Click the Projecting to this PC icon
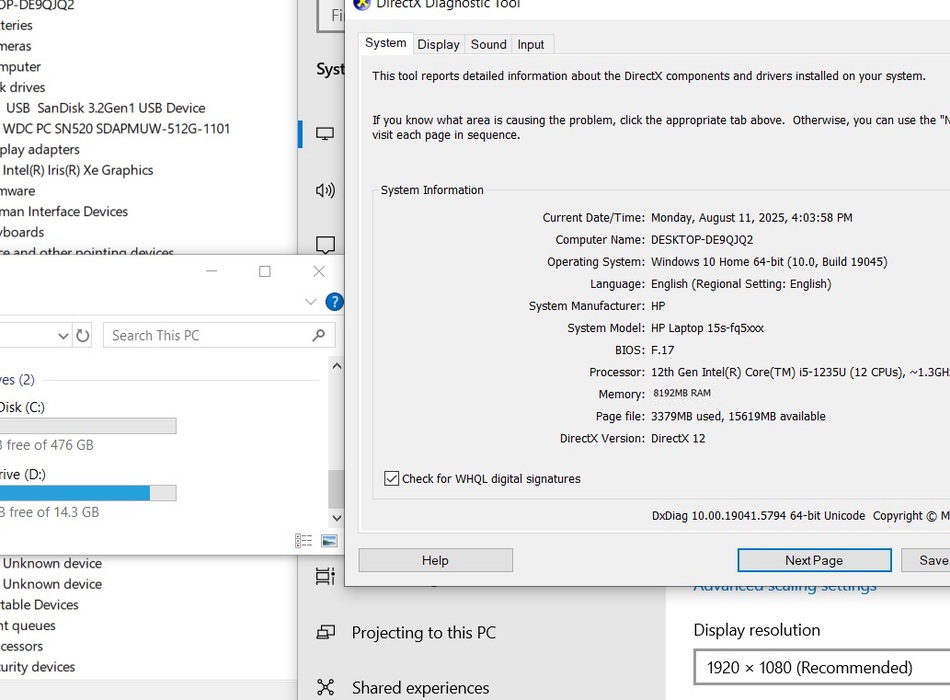Screen dimensions: 950x700 pyautogui.click(x=325, y=633)
